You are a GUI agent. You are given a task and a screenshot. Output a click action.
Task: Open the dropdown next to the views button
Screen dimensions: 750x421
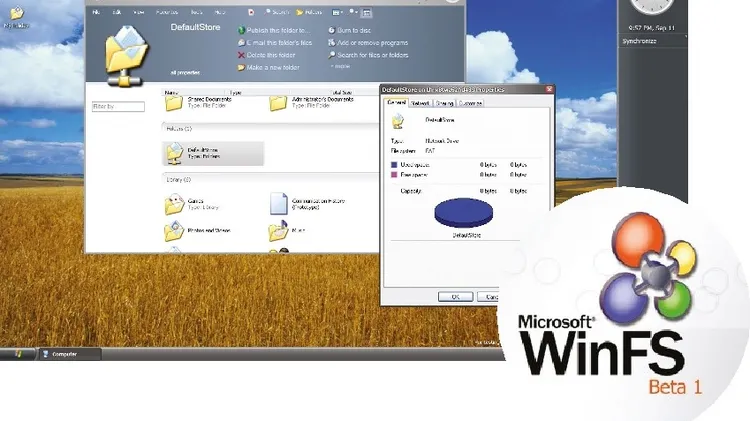[353, 12]
